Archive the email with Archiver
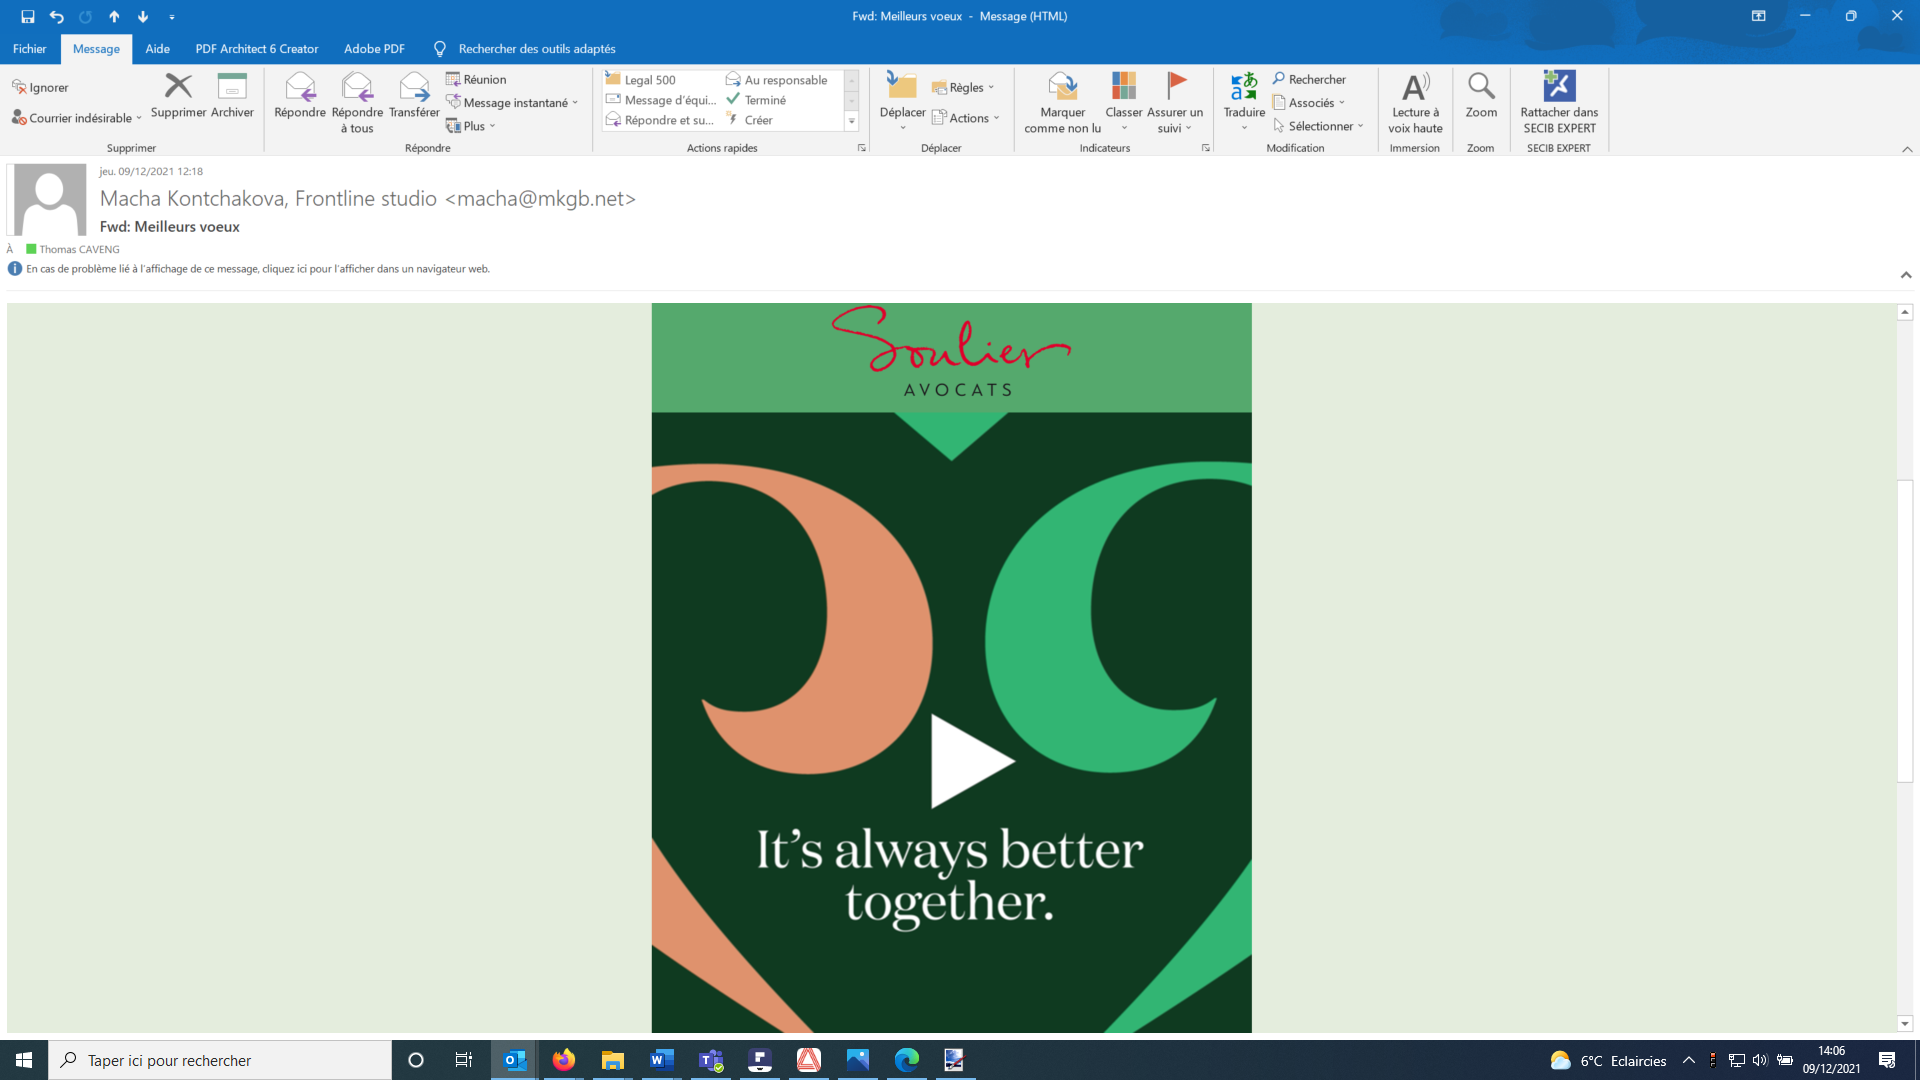This screenshot has height=1080, width=1920. 232,96
